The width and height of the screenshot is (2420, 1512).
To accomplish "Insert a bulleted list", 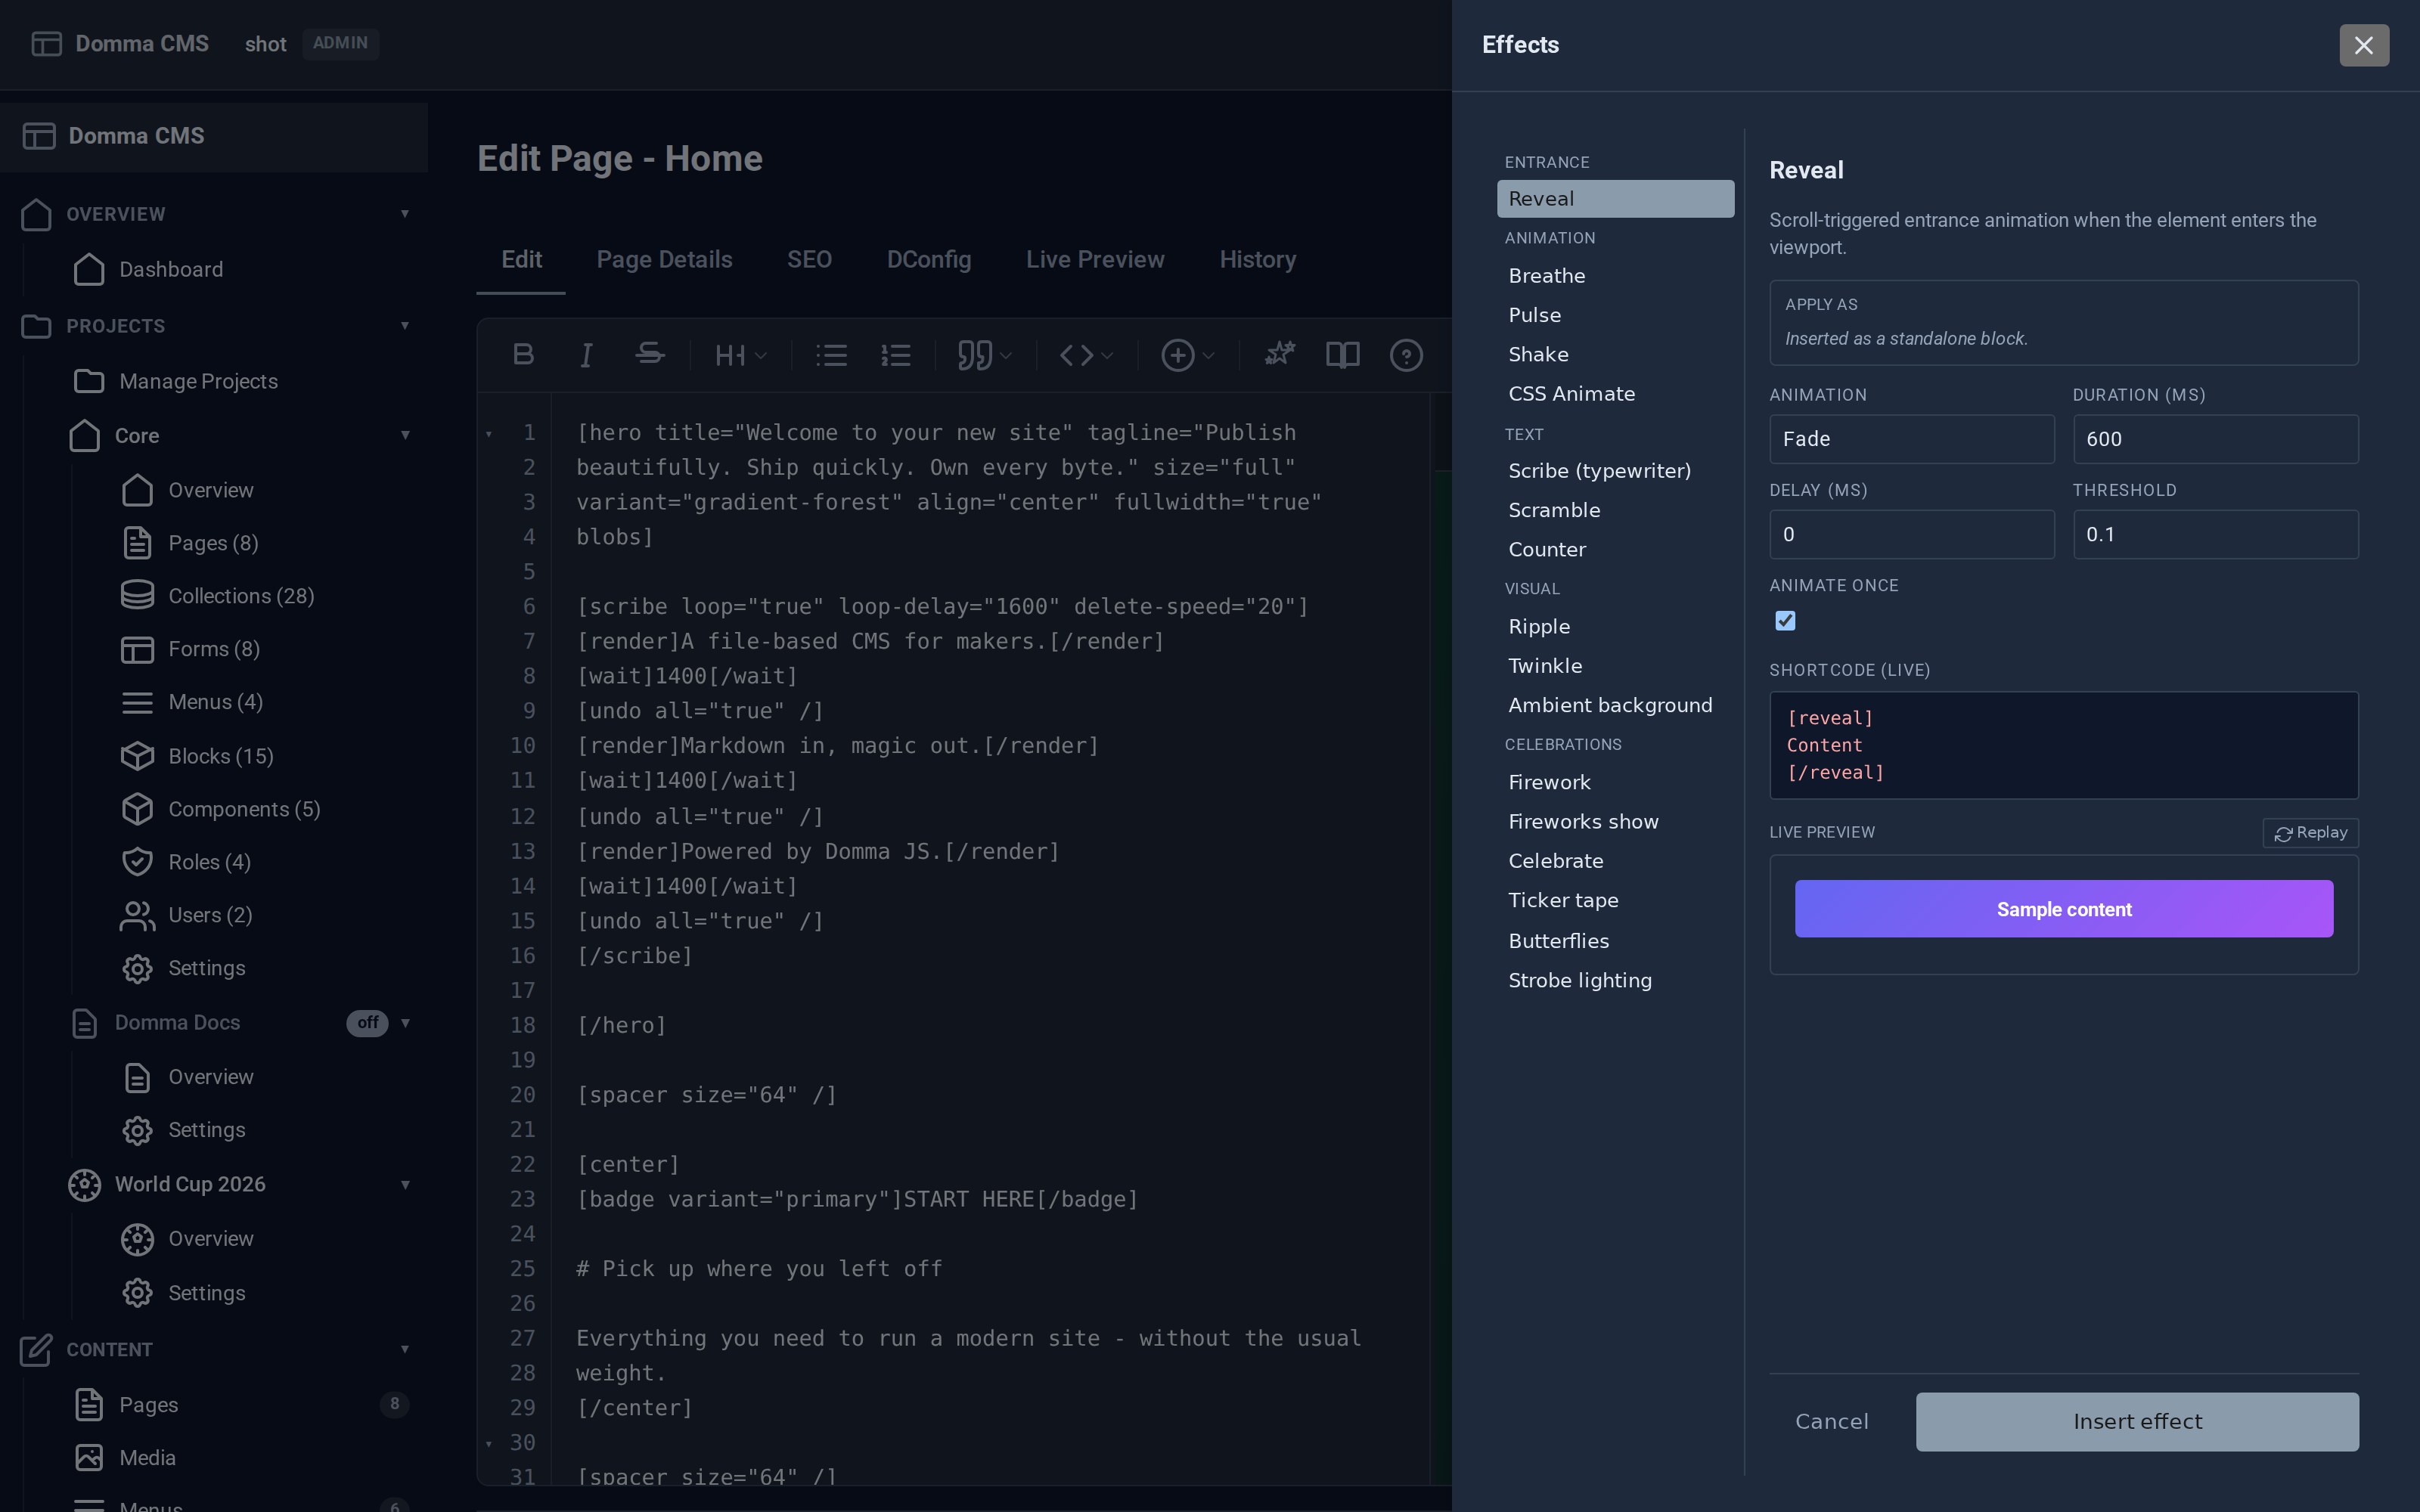I will (831, 355).
